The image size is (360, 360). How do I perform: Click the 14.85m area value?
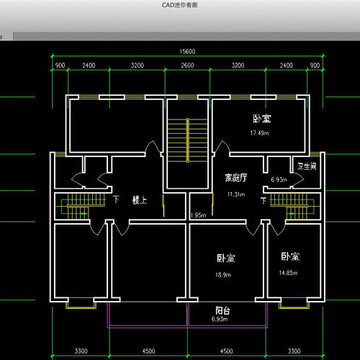tap(288, 273)
